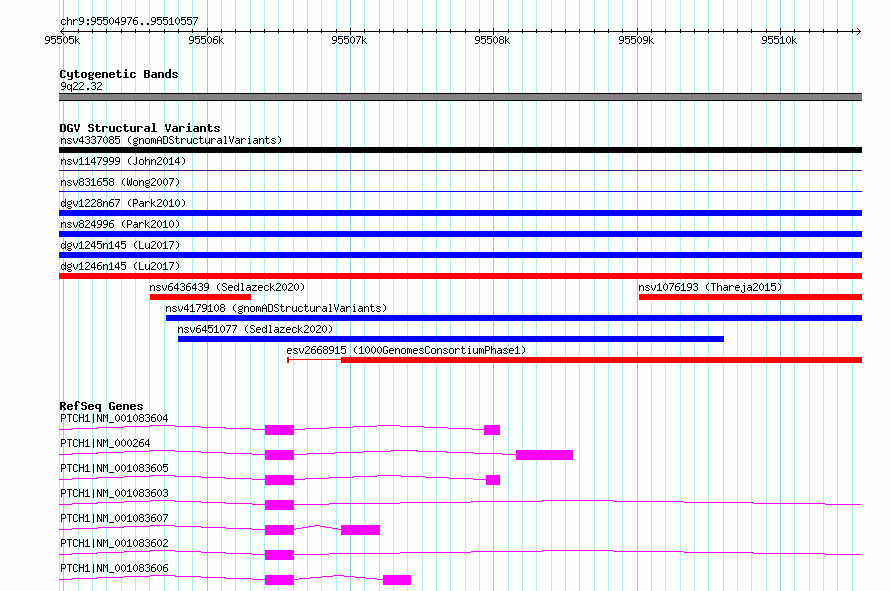Click the PTCH1|NM_001083605 transcript label
Screen dimensions: 890x591
pyautogui.click(x=114, y=468)
